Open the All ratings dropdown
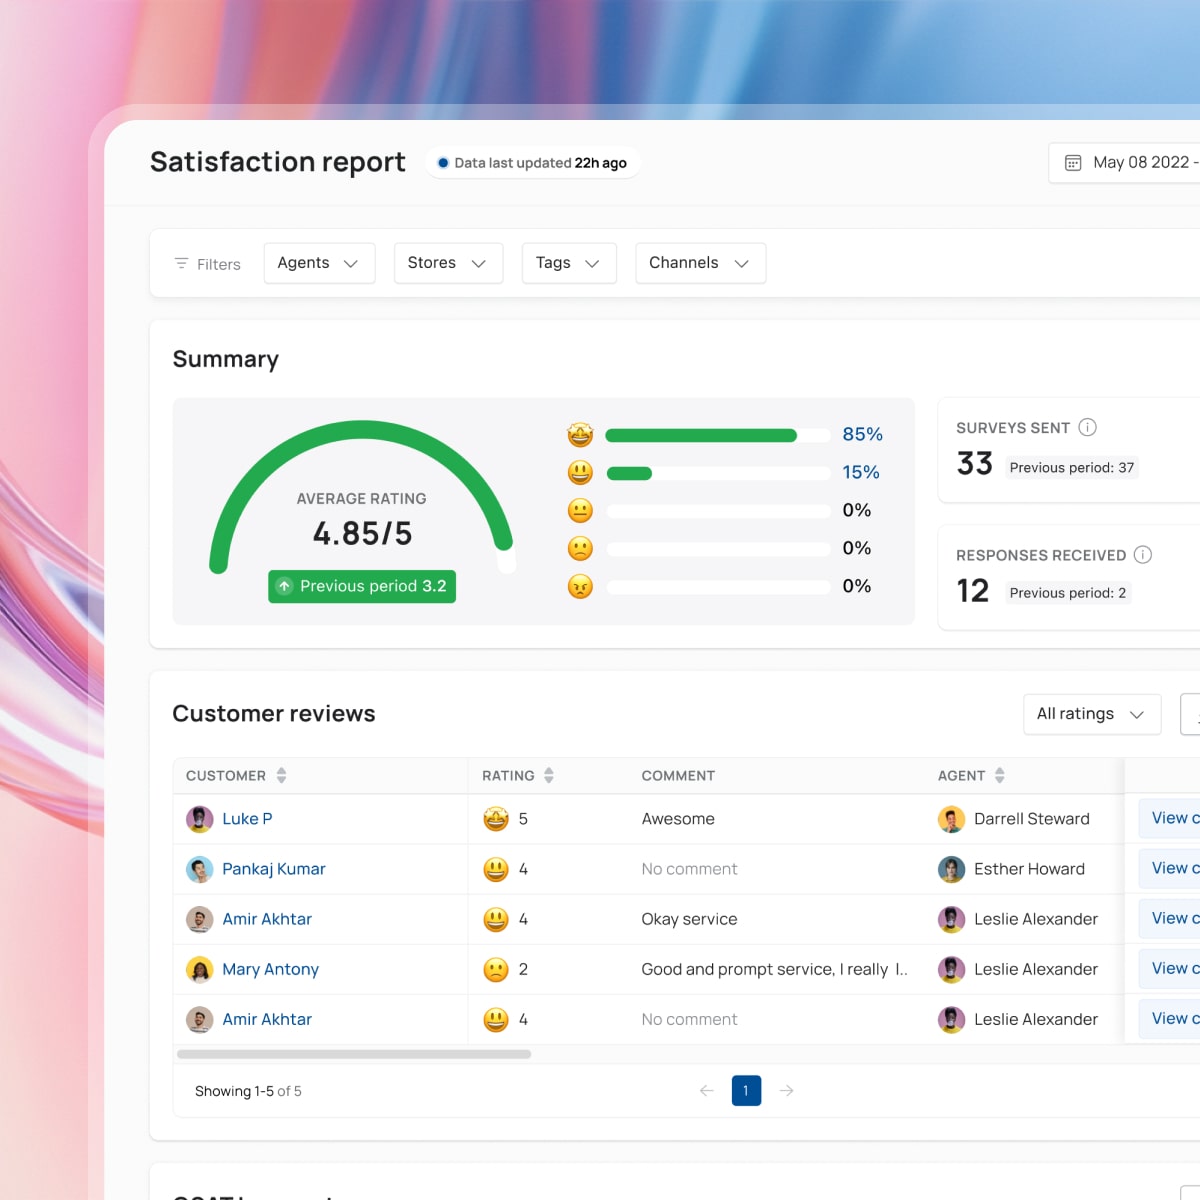The image size is (1200, 1200). pos(1092,714)
